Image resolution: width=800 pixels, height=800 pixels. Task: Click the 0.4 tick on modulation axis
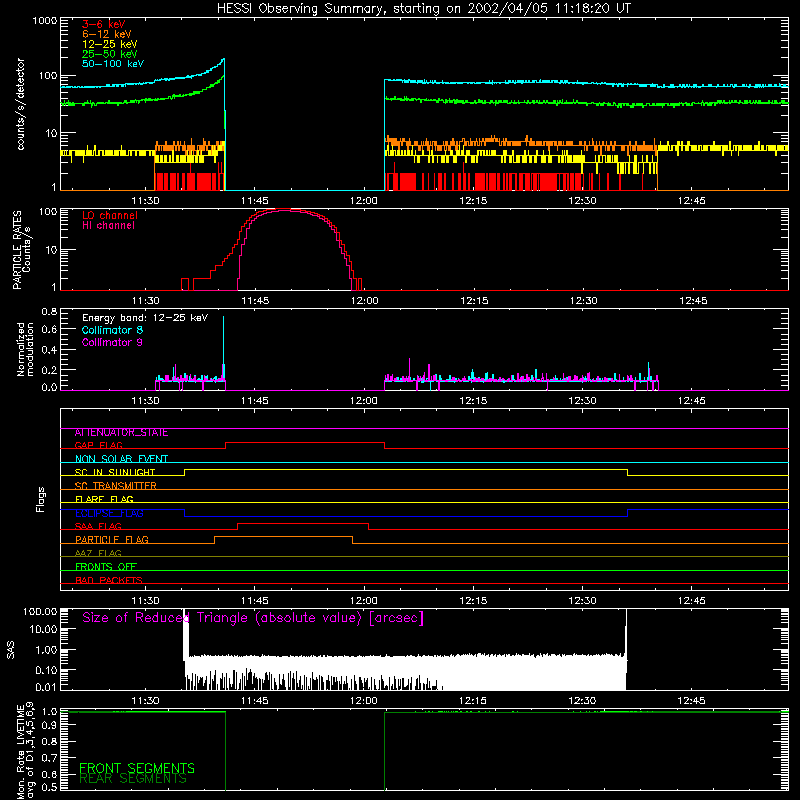[49, 350]
